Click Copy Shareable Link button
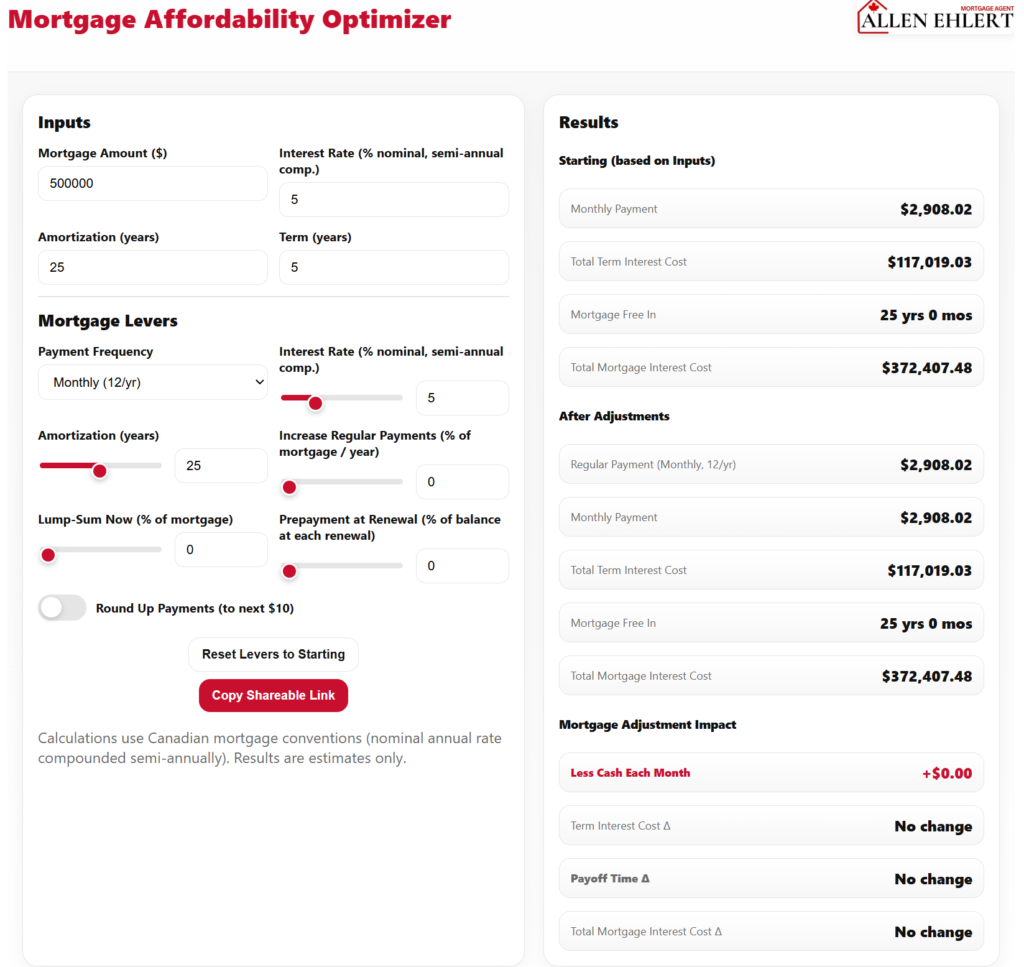 pos(273,695)
